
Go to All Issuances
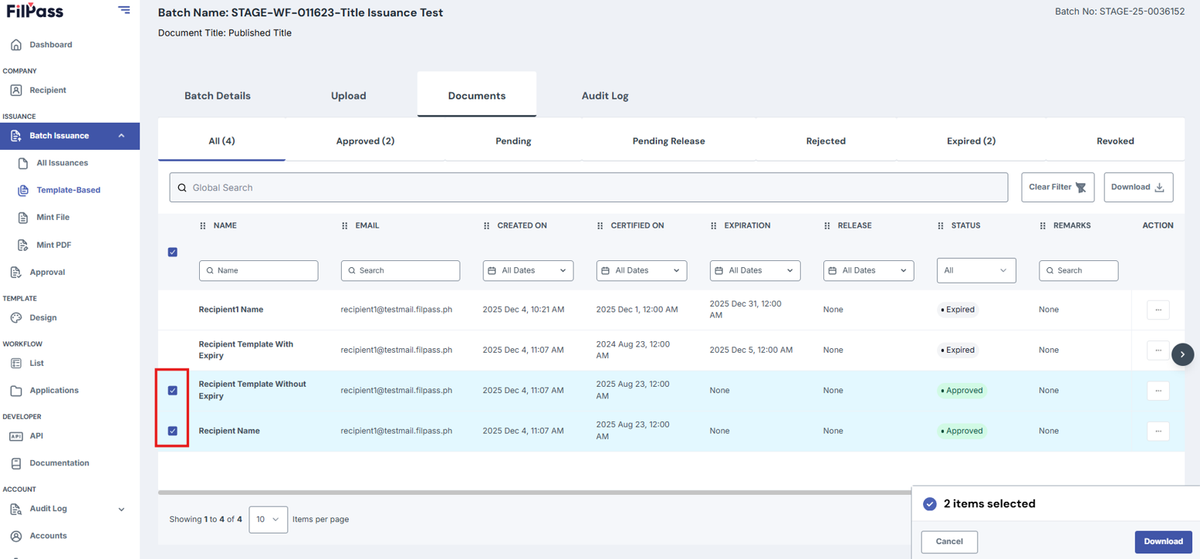62,163
